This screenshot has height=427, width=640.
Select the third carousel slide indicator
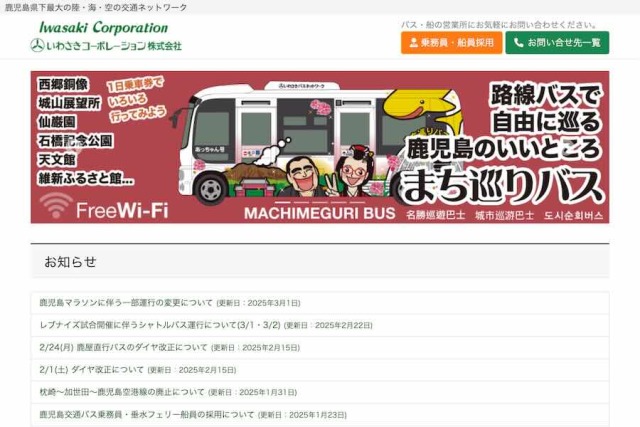pos(320,202)
